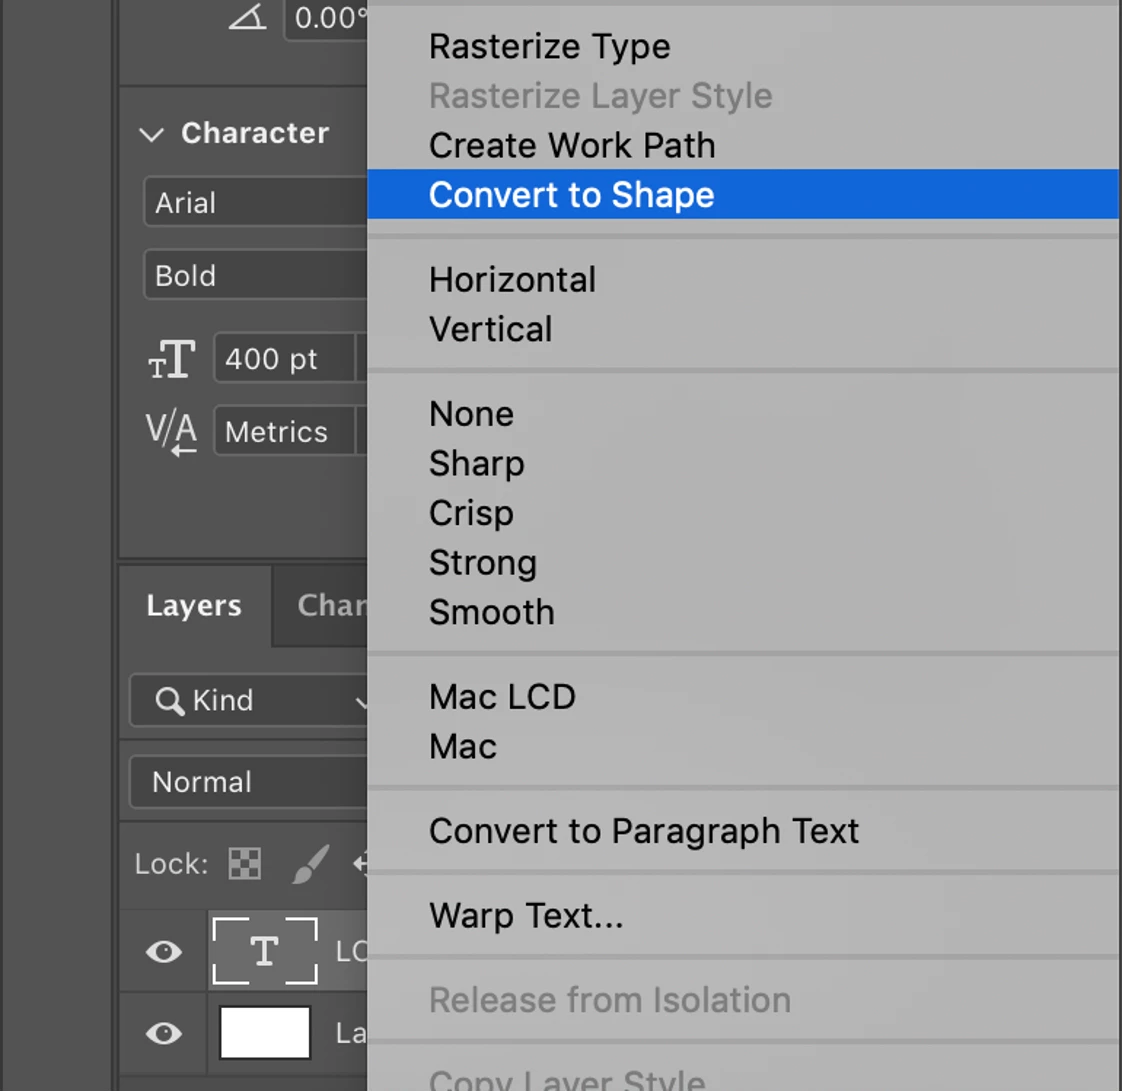Hide the white-thumbnail layer's visibility eye
1122x1092 pixels.
164,1033
